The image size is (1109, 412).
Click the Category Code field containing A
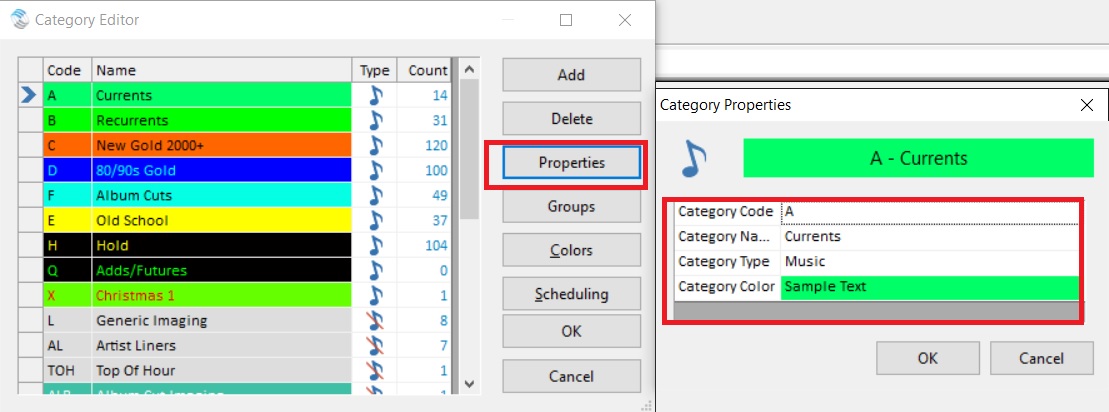point(929,212)
